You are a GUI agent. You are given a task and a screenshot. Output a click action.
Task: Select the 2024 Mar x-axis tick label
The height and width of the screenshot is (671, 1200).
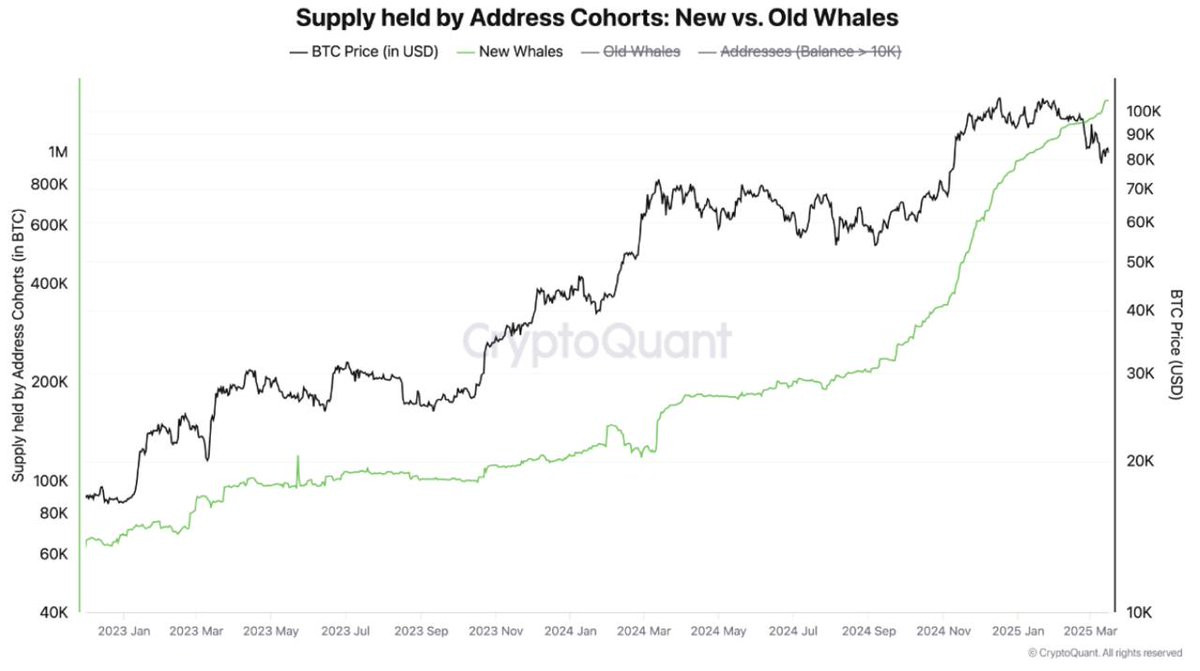click(x=644, y=631)
